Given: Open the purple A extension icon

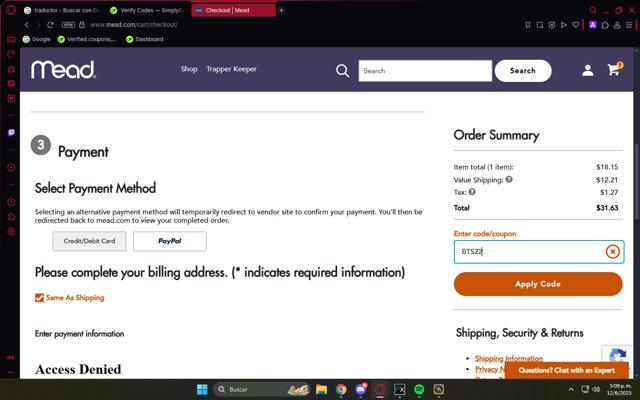Looking at the screenshot, I should point(593,25).
